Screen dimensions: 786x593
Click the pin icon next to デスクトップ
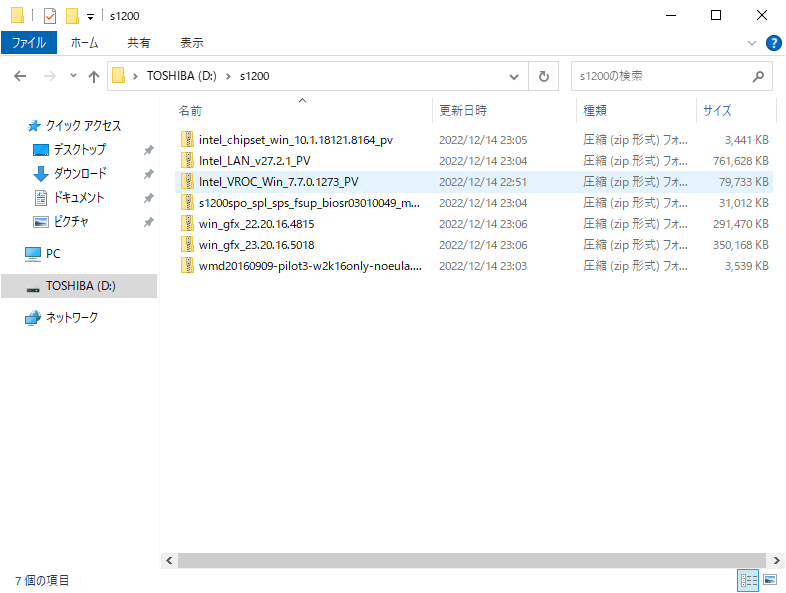tap(148, 150)
